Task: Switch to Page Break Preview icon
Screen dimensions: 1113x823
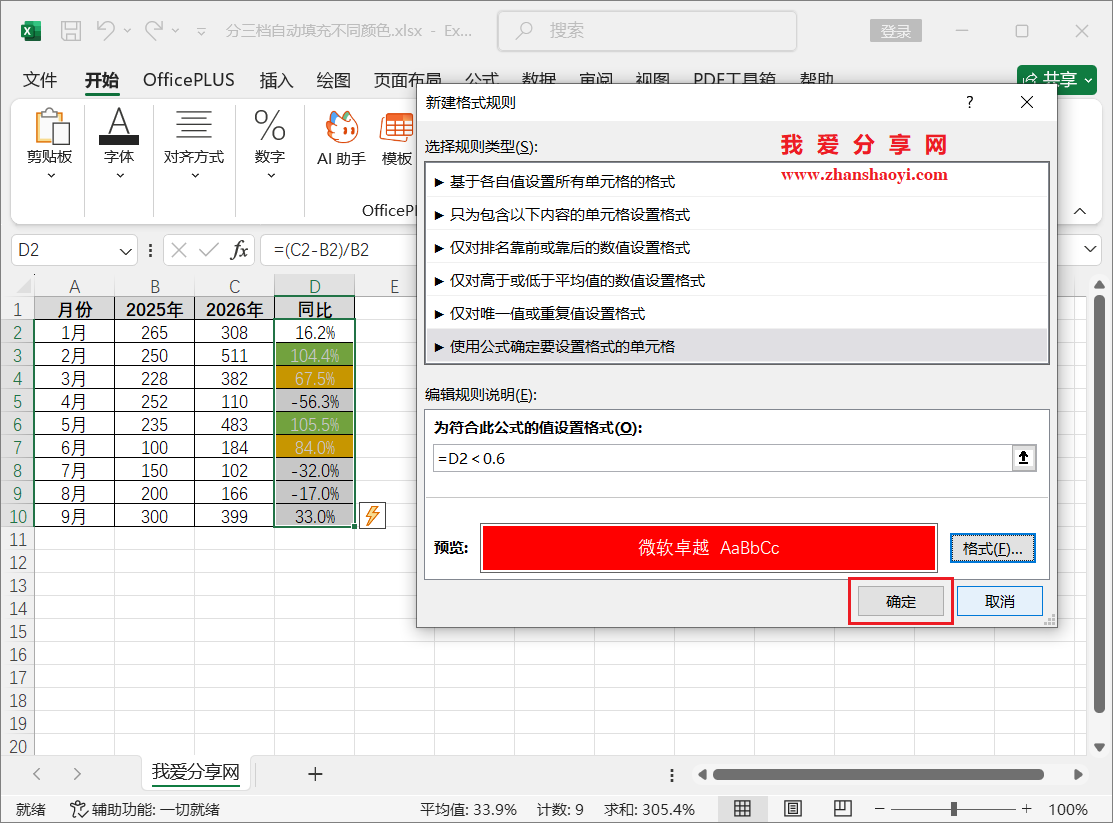Action: (843, 808)
